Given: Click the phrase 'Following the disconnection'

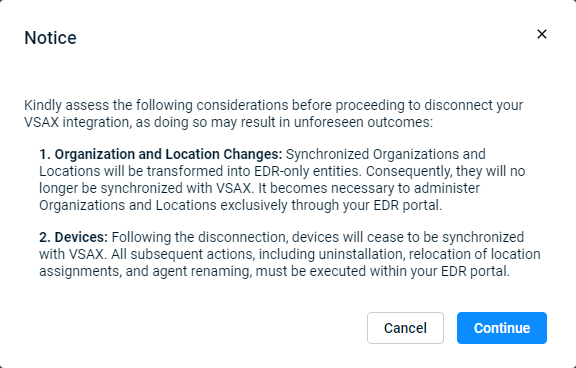Looking at the screenshot, I should click(x=200, y=237).
